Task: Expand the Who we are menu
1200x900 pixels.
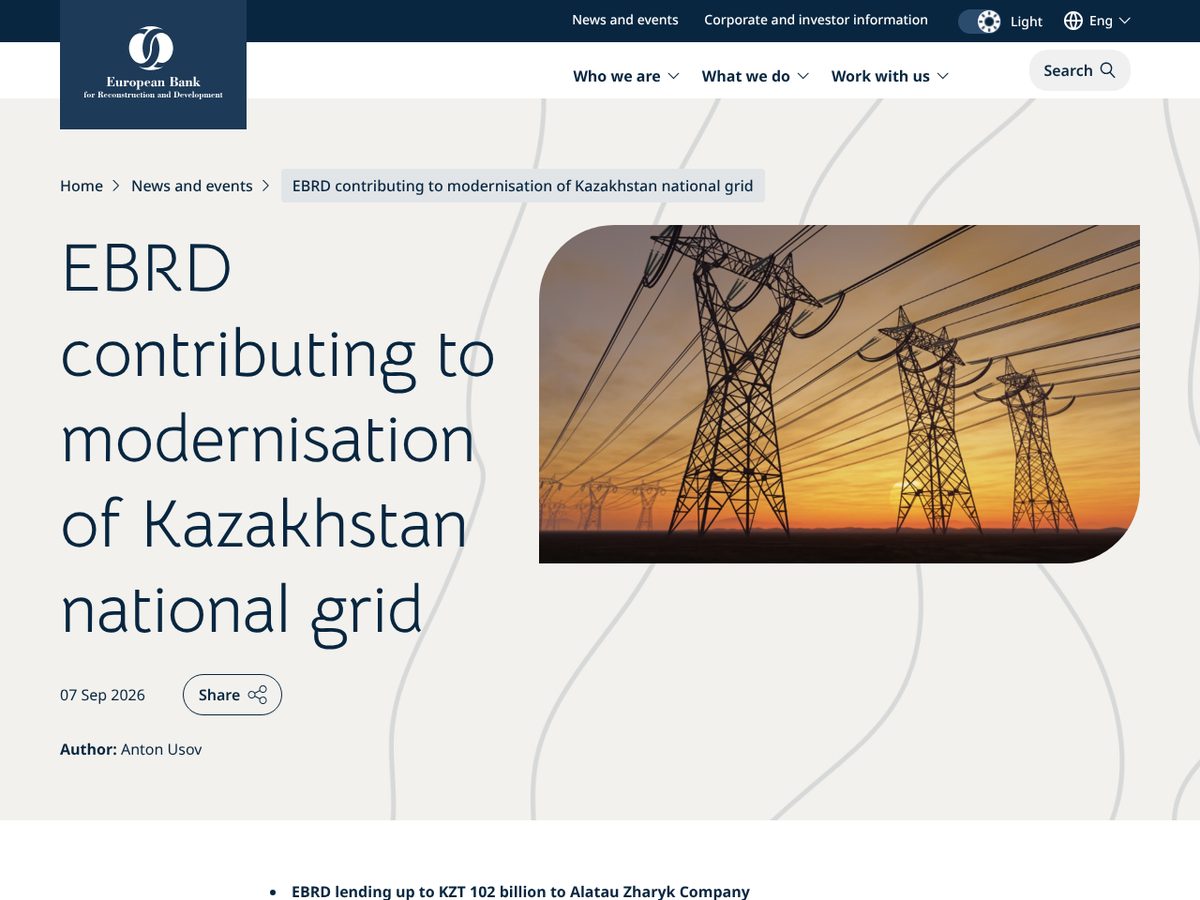Action: [x=626, y=76]
